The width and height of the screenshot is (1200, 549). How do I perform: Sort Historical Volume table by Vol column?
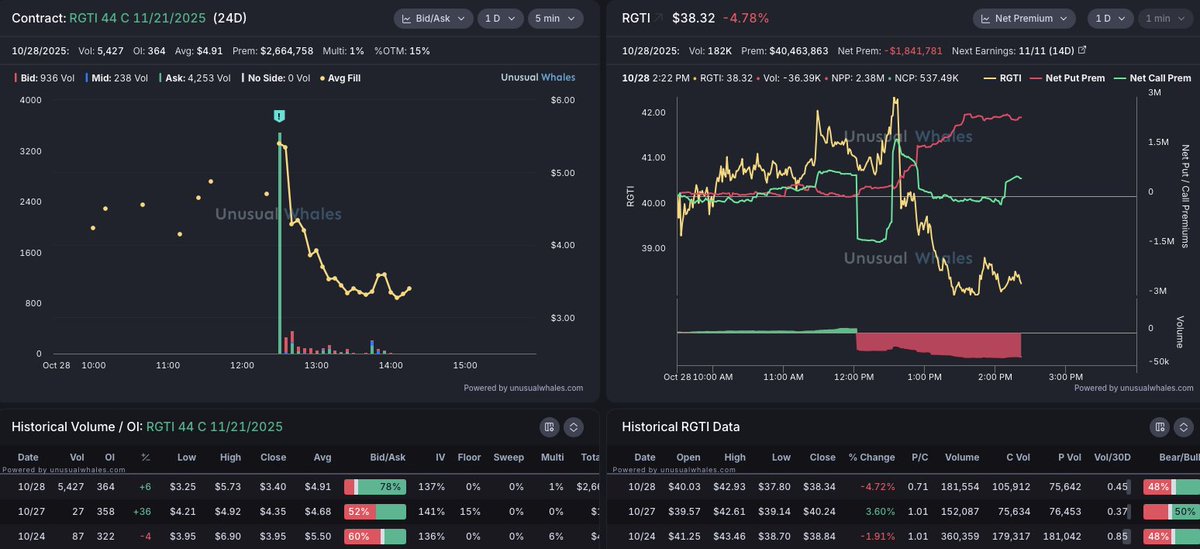pos(77,457)
